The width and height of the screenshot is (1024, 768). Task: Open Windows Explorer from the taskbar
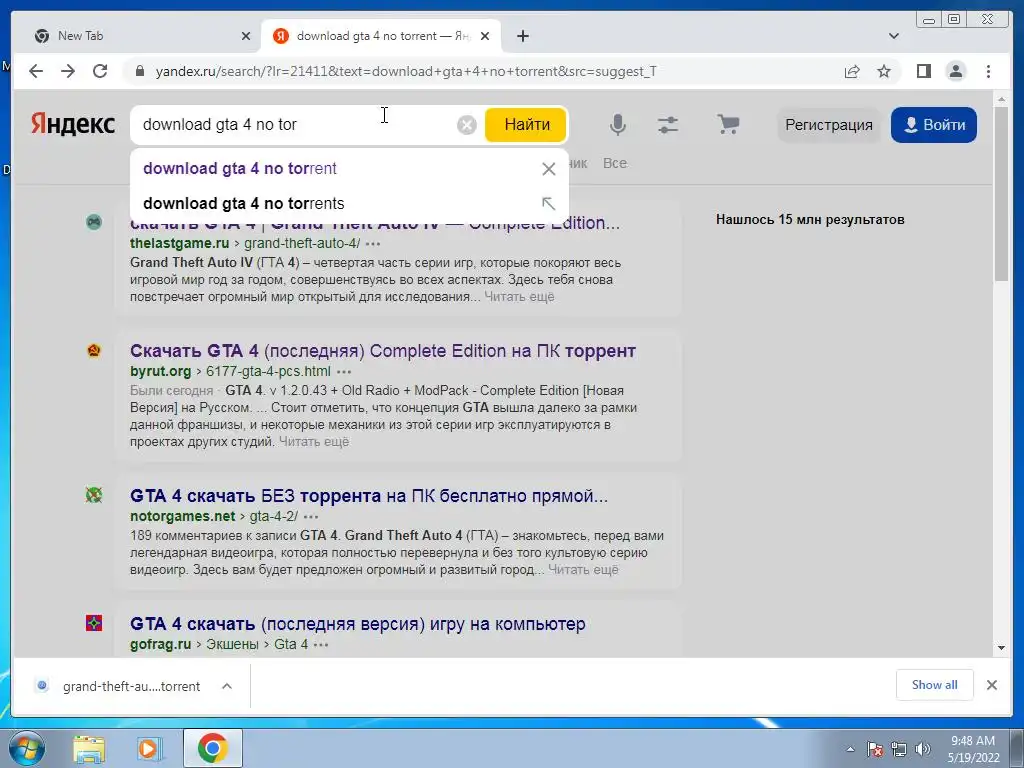(89, 749)
